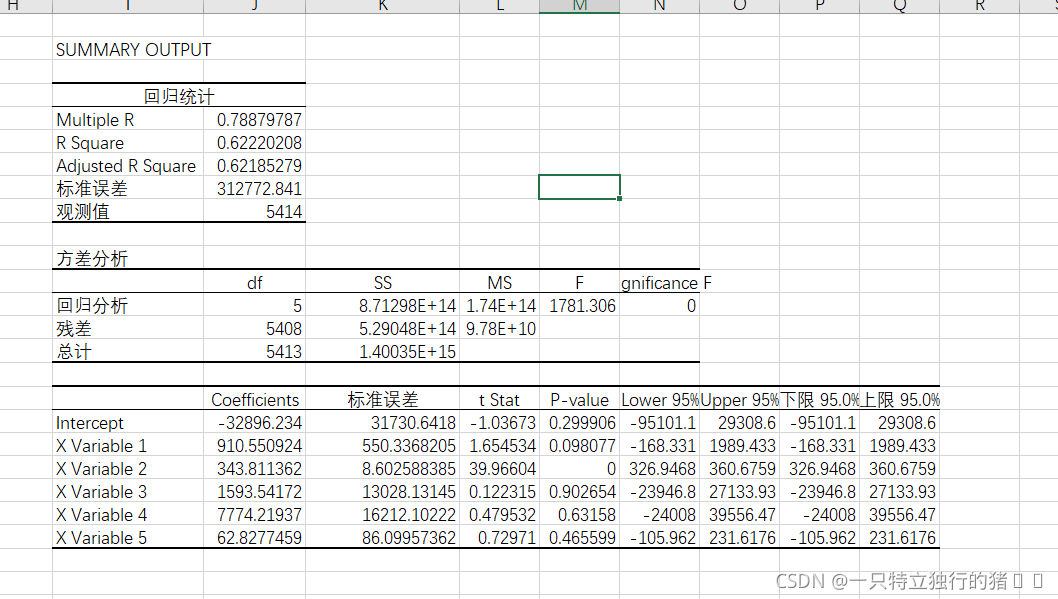1058x599 pixels.
Task: Select the MS value 1.74E+14
Action: 499,306
